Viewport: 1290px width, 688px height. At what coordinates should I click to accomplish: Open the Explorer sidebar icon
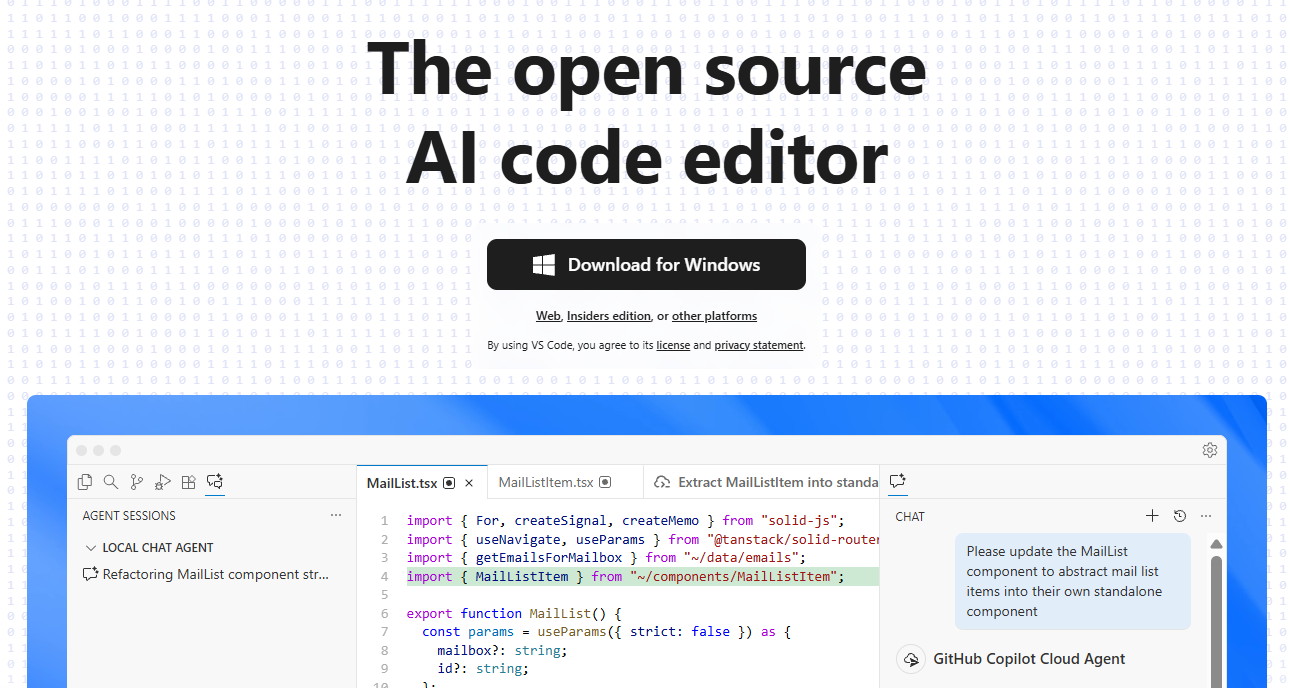click(85, 481)
